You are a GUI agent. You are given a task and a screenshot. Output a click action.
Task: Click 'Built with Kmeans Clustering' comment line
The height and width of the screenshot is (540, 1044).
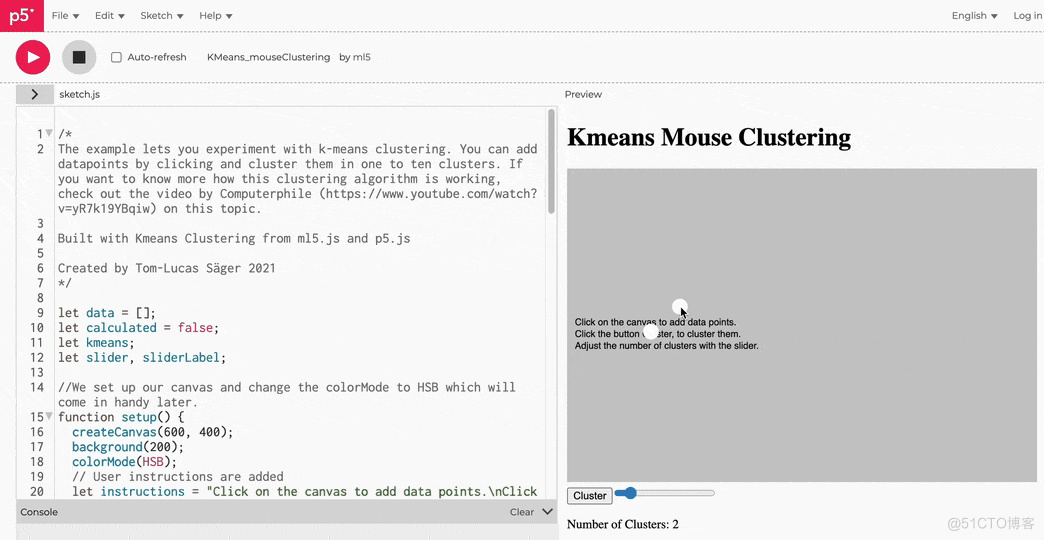point(234,238)
